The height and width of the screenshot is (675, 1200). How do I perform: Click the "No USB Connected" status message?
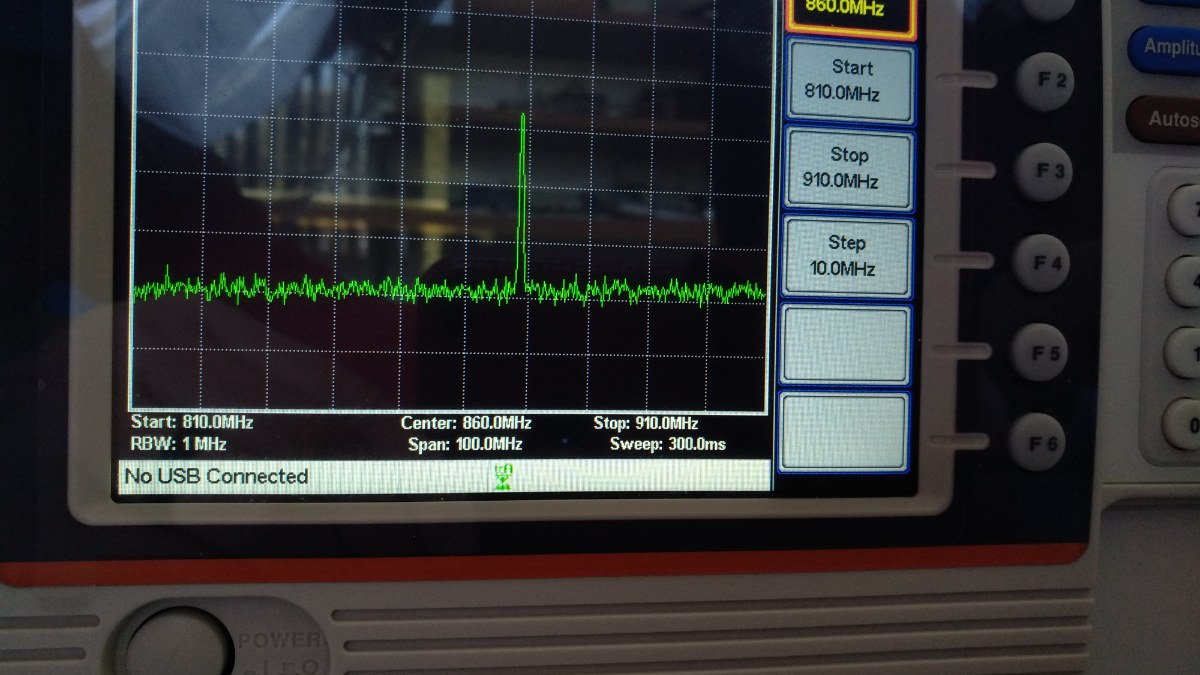coord(216,477)
